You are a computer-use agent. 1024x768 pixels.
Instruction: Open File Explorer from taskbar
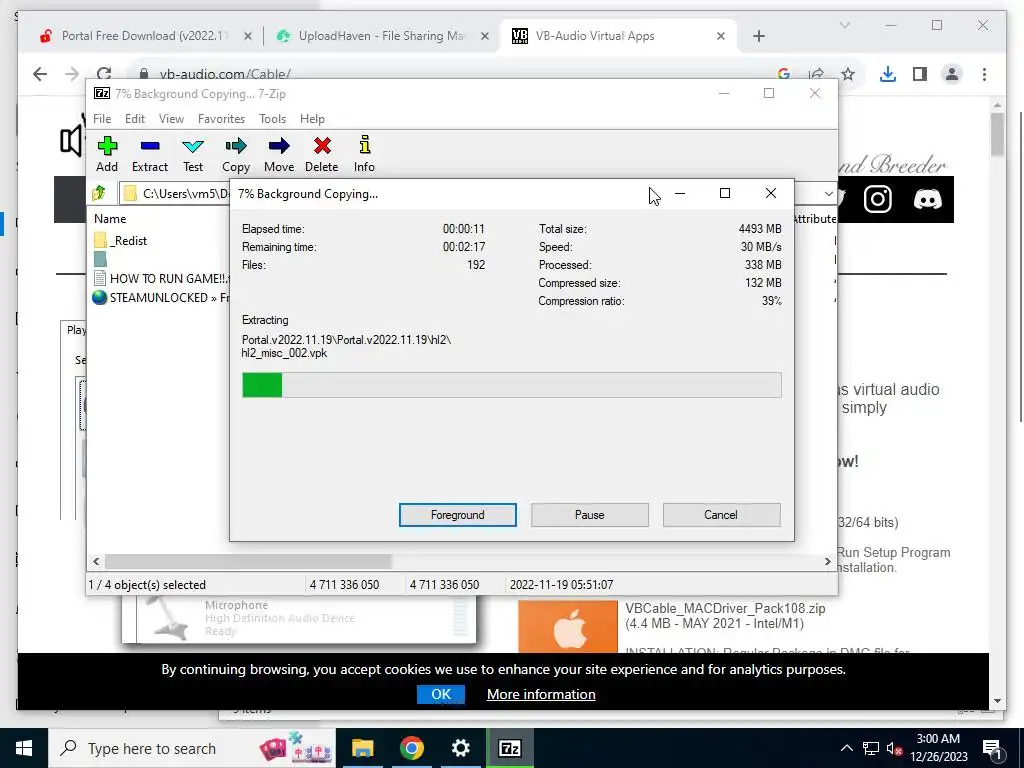[362, 748]
